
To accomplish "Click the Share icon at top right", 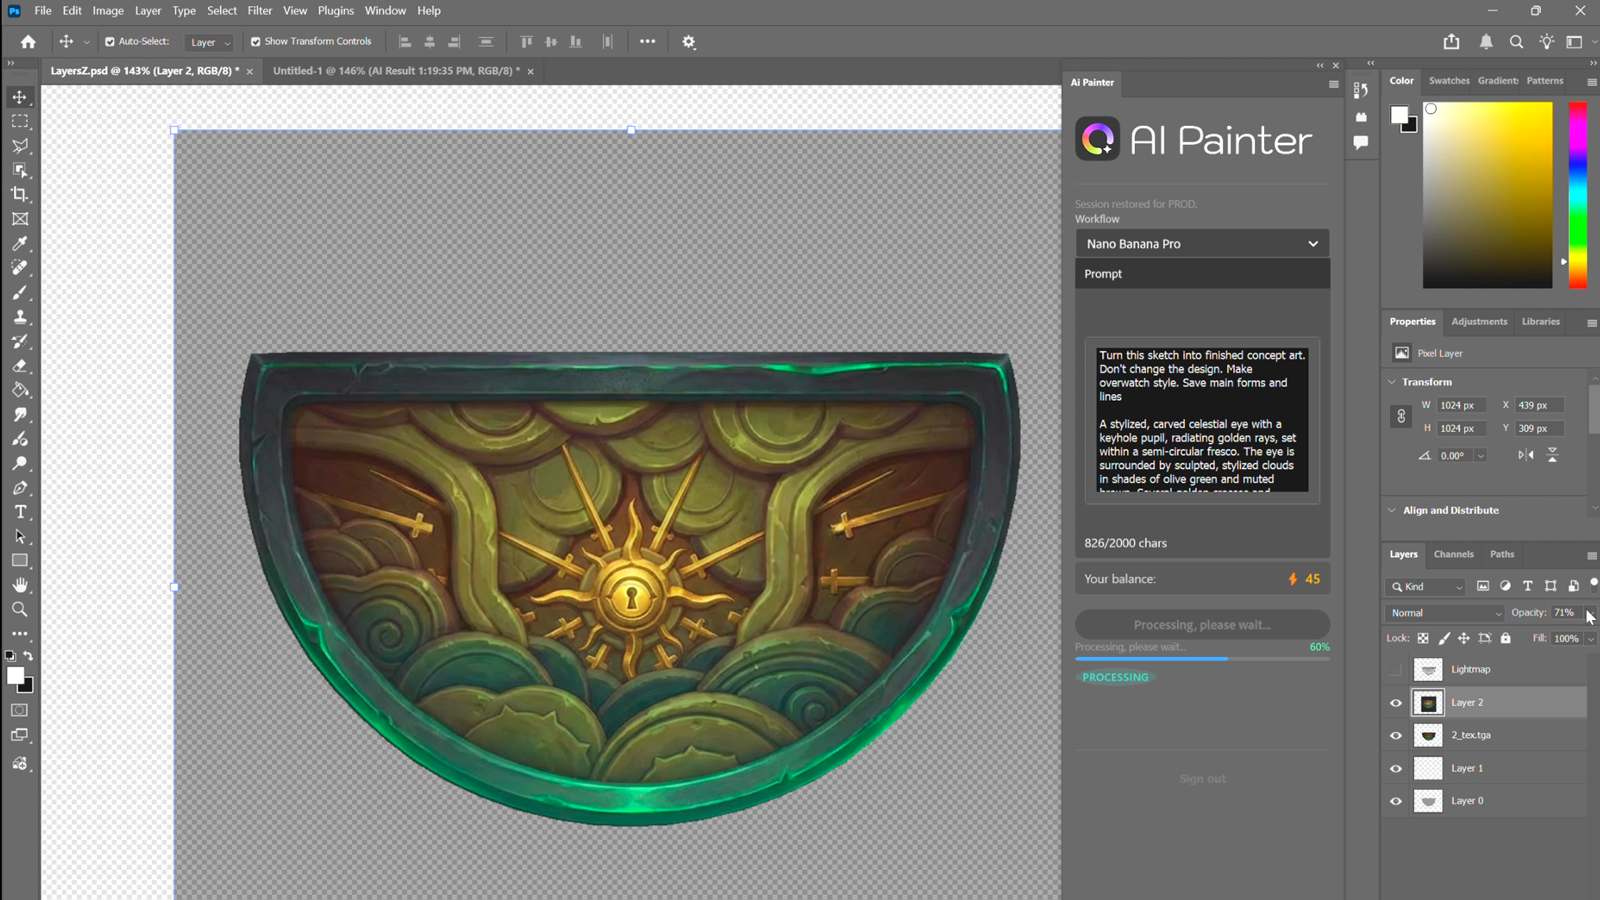I will point(1451,42).
